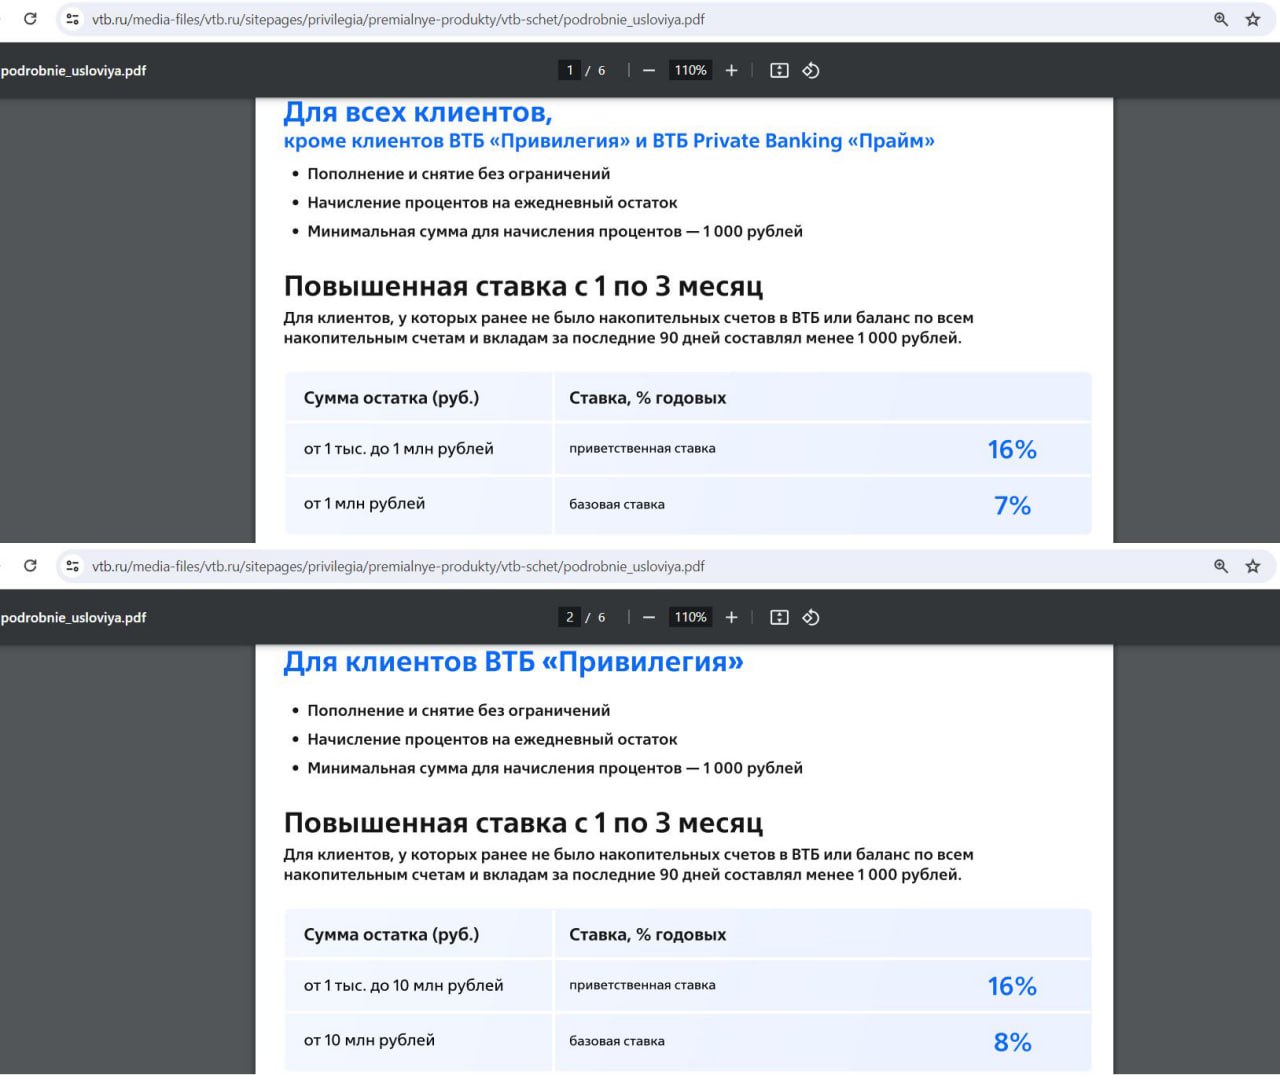Click 110% zoom field in bottom viewer
Image resolution: width=1280 pixels, height=1075 pixels.
[690, 617]
